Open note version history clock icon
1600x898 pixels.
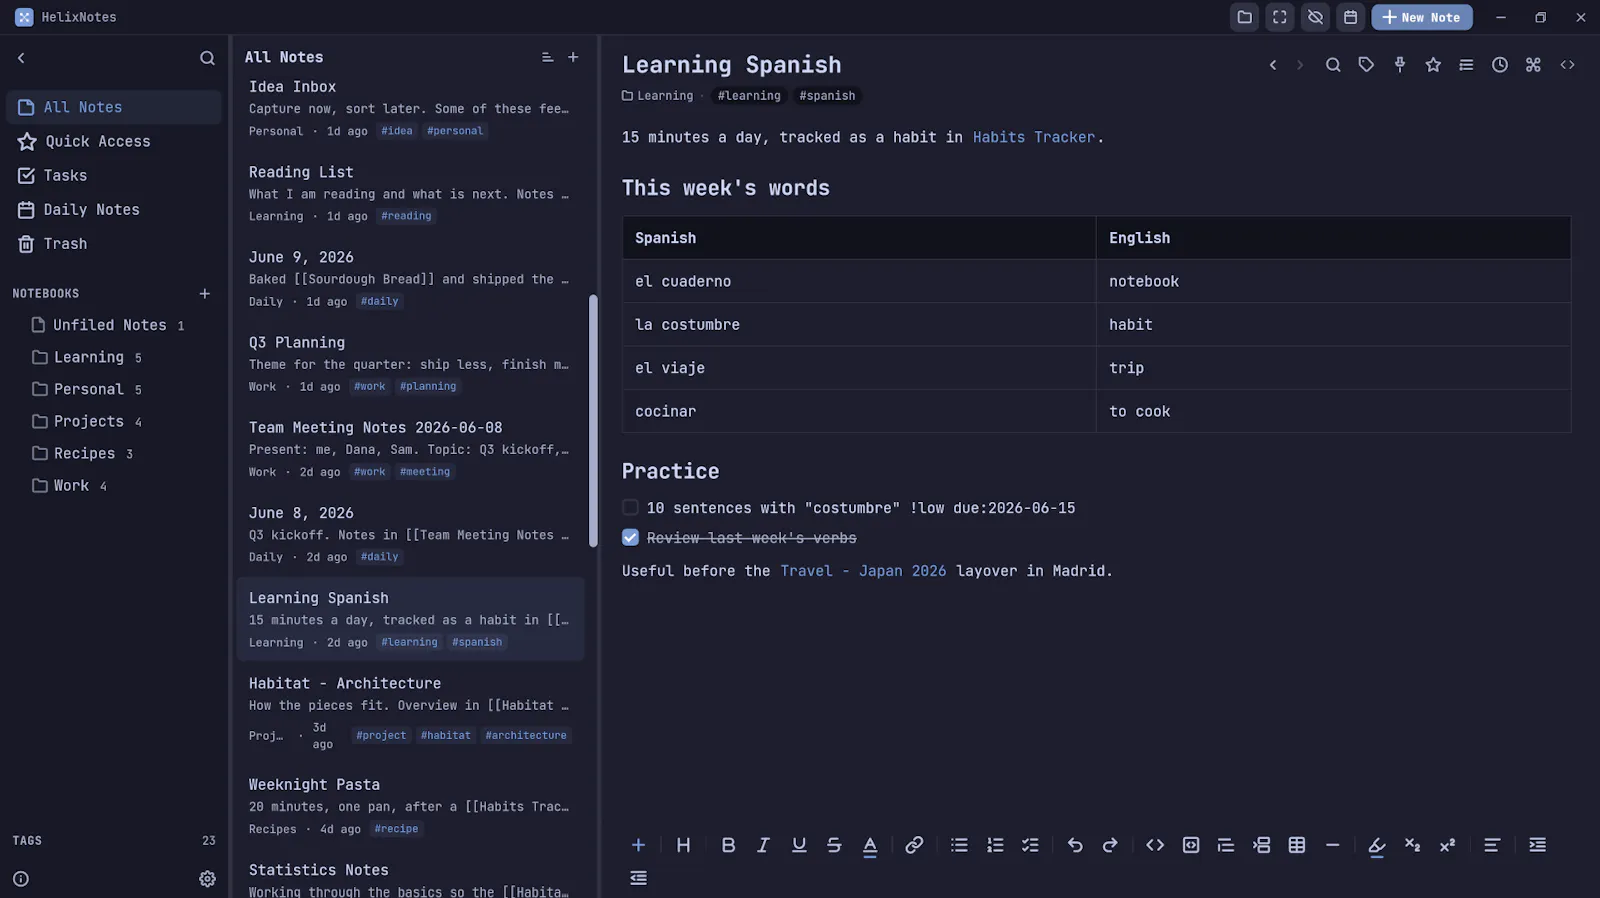click(x=1500, y=65)
